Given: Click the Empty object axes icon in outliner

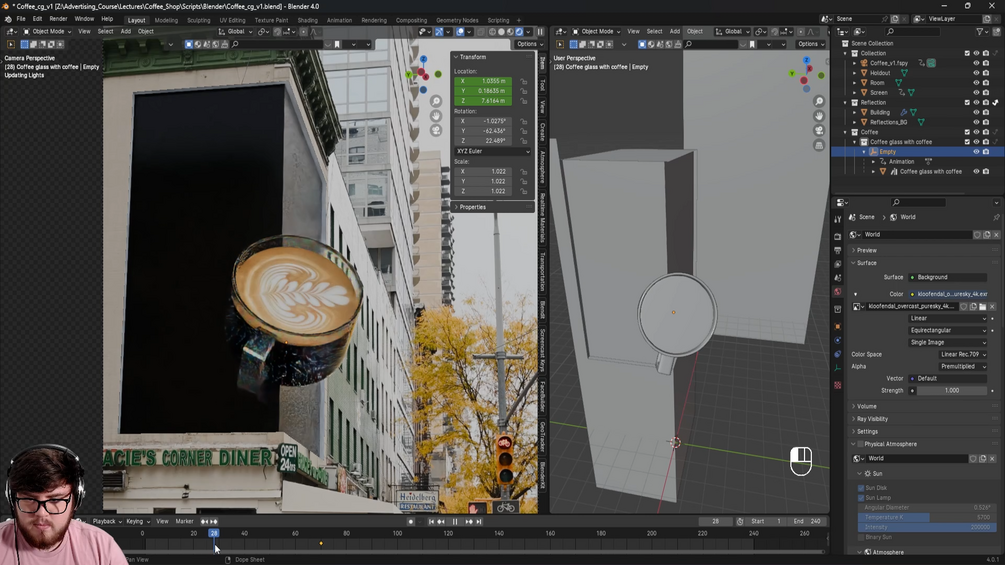Looking at the screenshot, I should pyautogui.click(x=874, y=152).
